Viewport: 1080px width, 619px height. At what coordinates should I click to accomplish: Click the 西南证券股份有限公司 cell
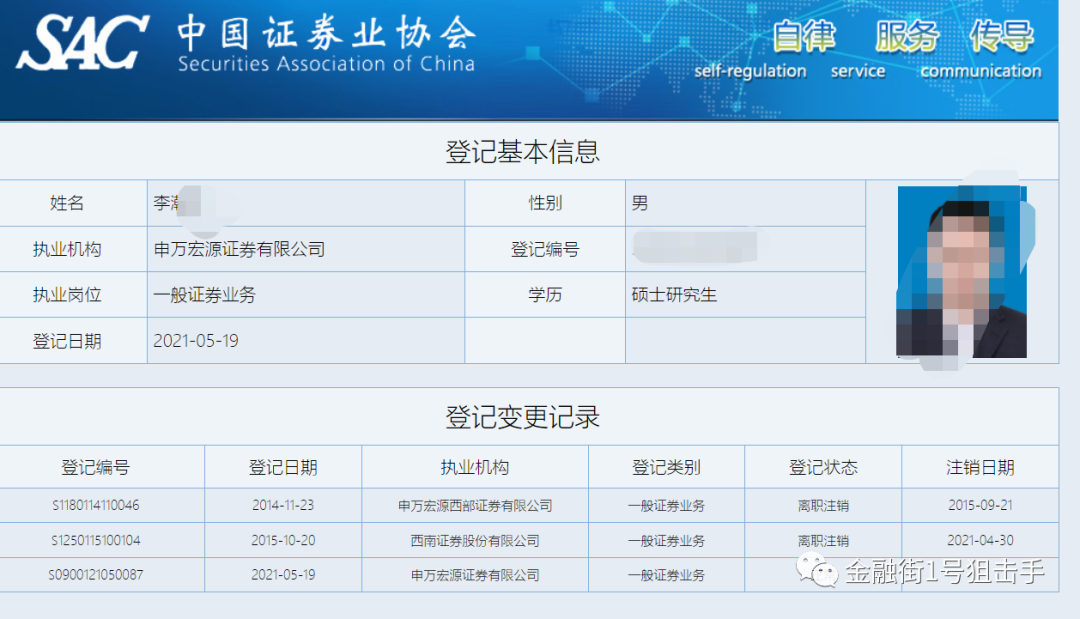475,541
